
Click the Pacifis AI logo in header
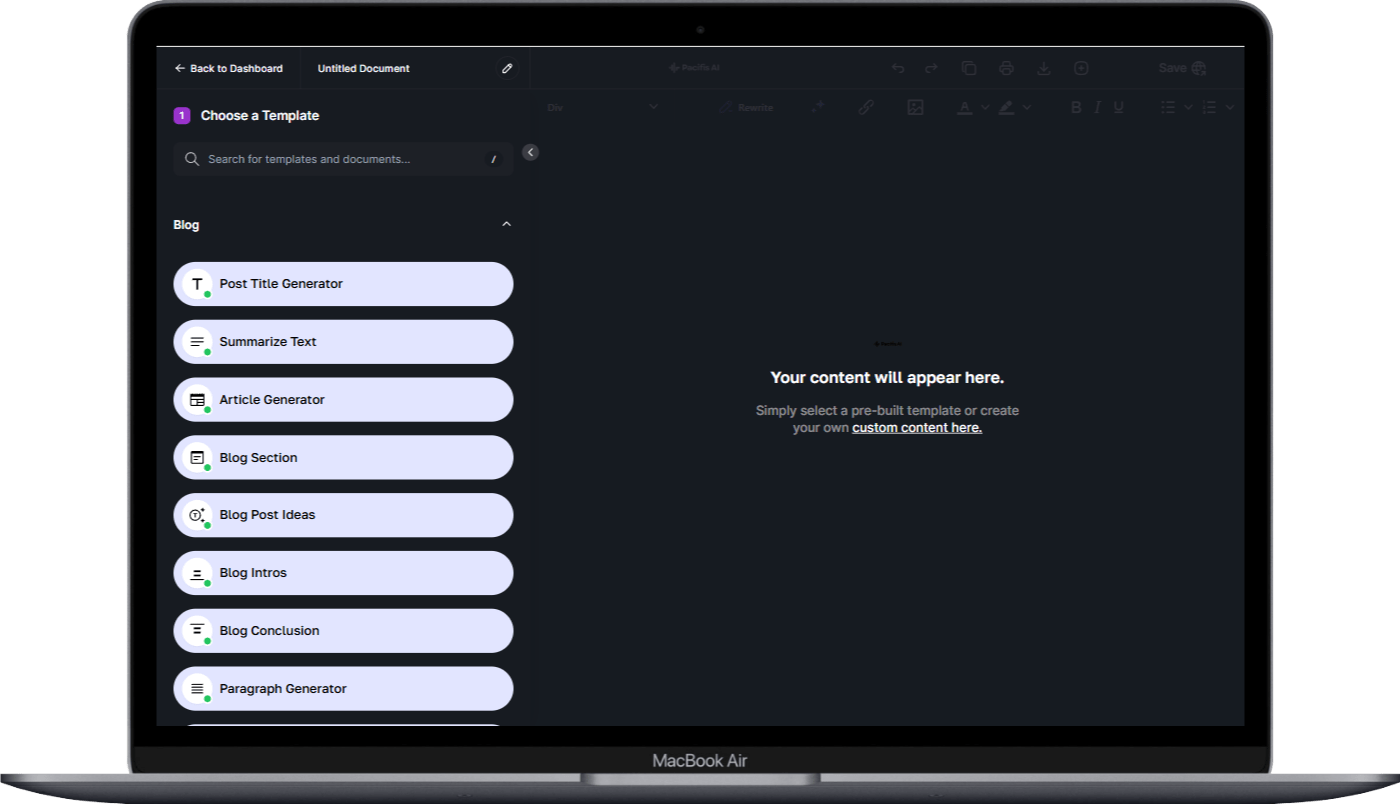694,68
